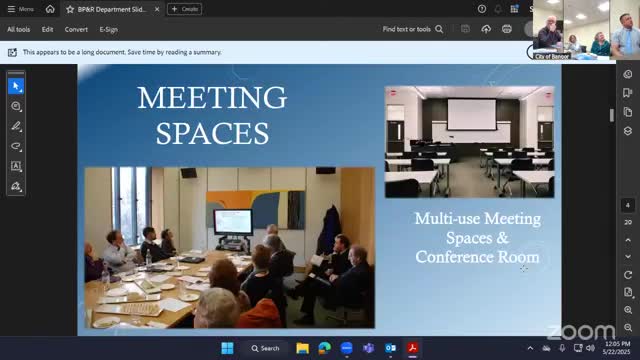
Task: Click the conference table meeting photo
Action: tap(230, 247)
